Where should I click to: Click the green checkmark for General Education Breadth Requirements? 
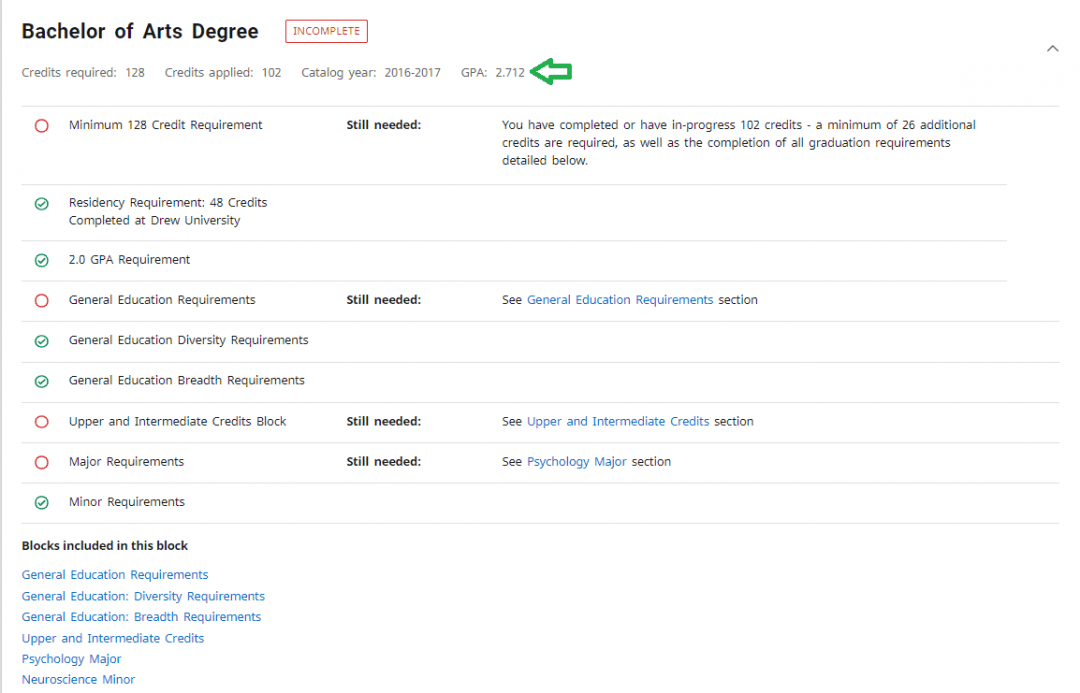click(x=41, y=381)
